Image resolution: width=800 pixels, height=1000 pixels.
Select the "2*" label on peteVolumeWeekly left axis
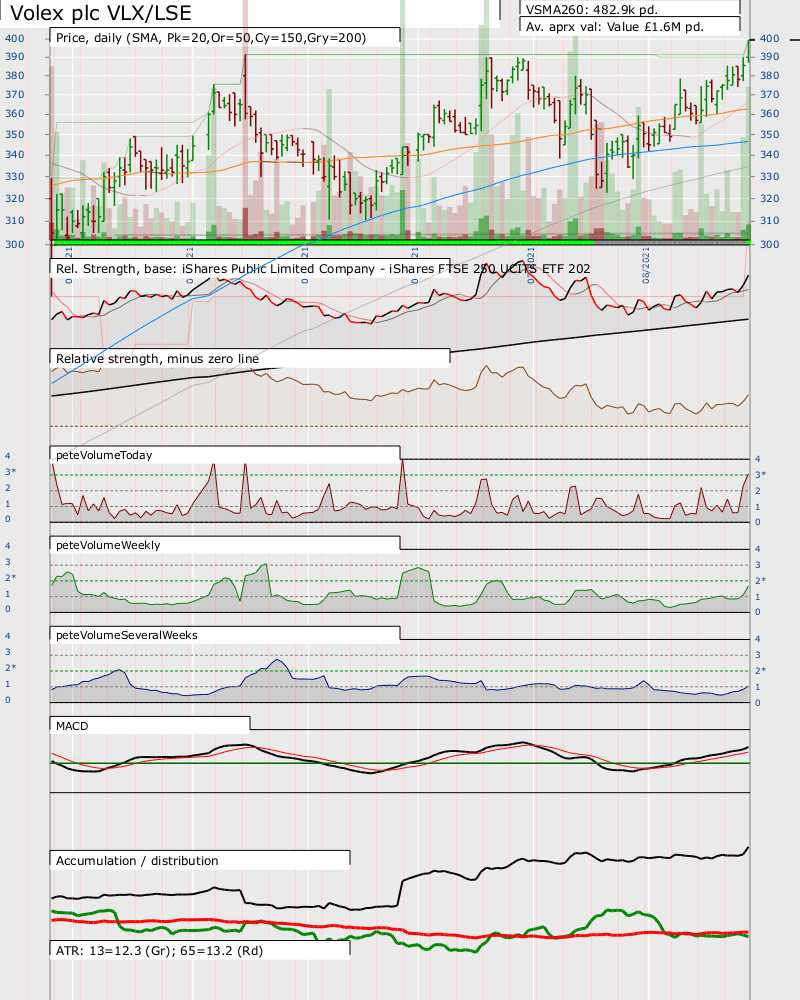pos(11,577)
